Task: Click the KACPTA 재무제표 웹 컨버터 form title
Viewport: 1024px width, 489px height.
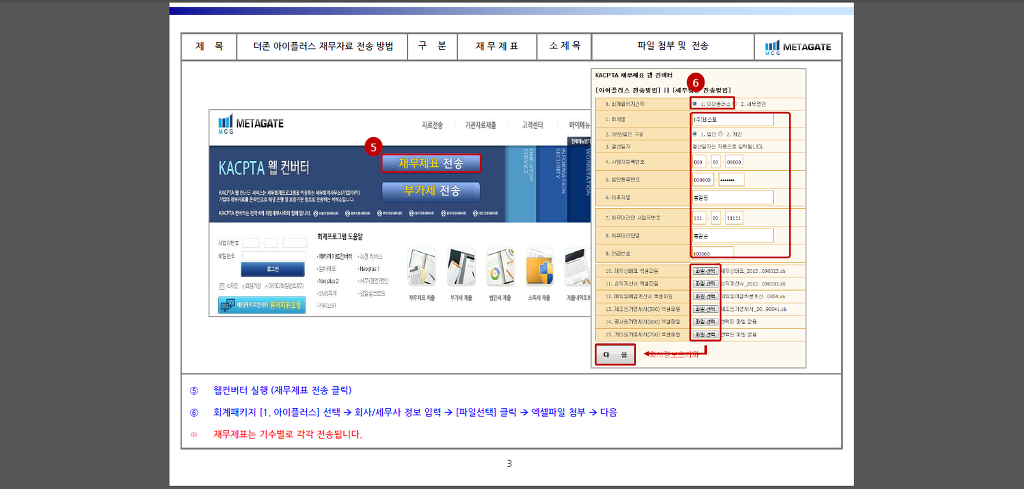Action: [633, 75]
